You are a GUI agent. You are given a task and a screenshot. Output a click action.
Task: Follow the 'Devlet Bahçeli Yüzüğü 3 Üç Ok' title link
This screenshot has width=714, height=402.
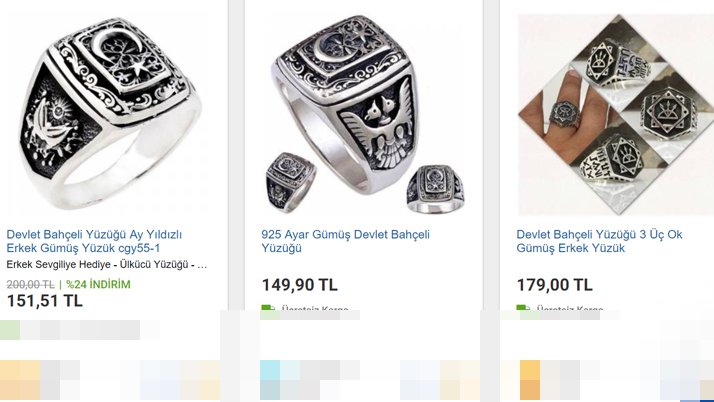(599, 241)
